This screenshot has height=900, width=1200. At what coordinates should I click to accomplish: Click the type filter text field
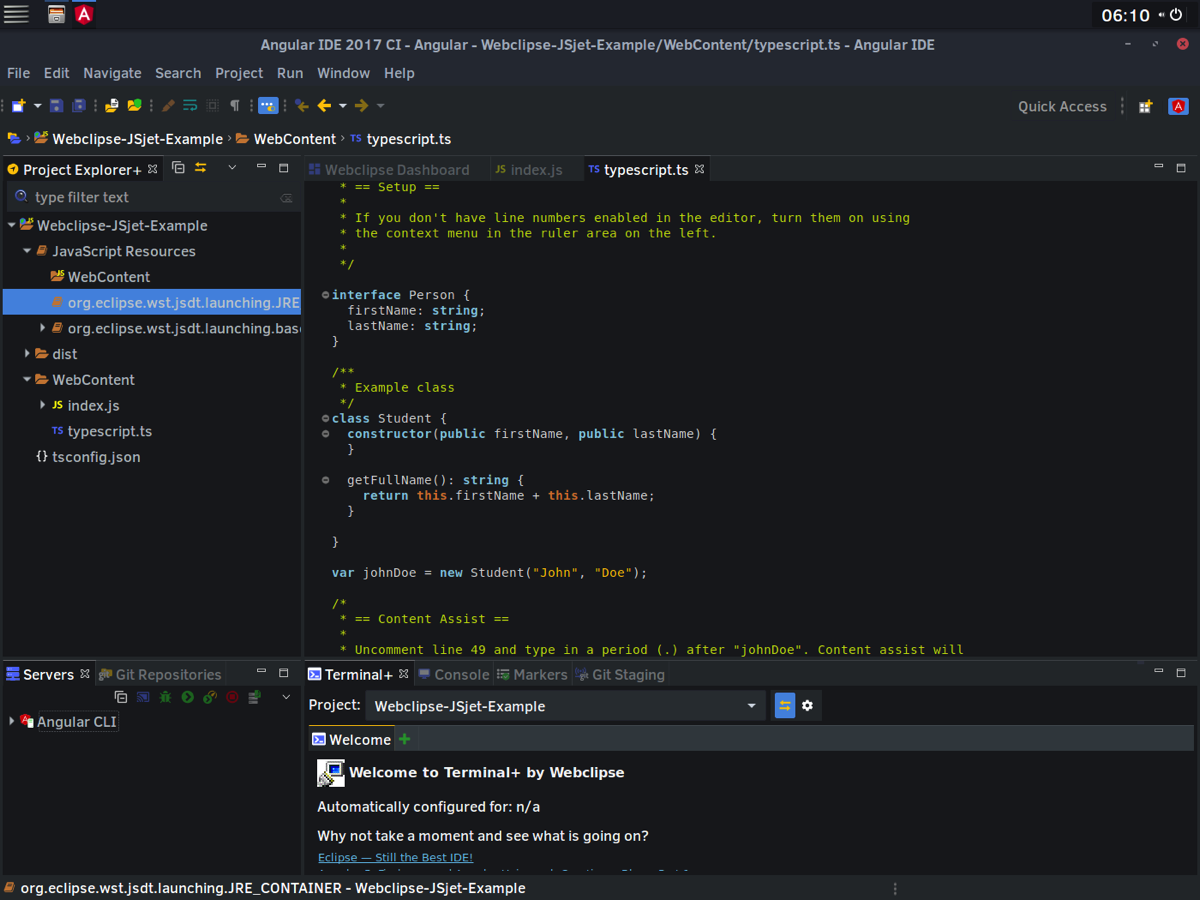click(152, 197)
